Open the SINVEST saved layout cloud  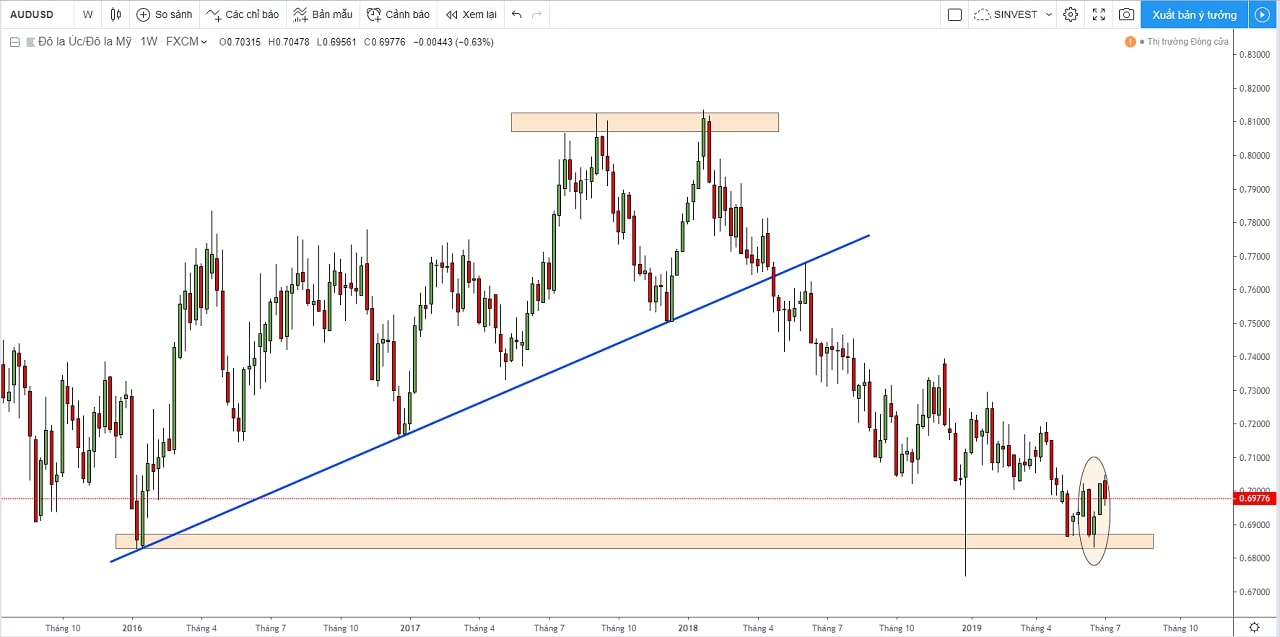[x=1006, y=14]
